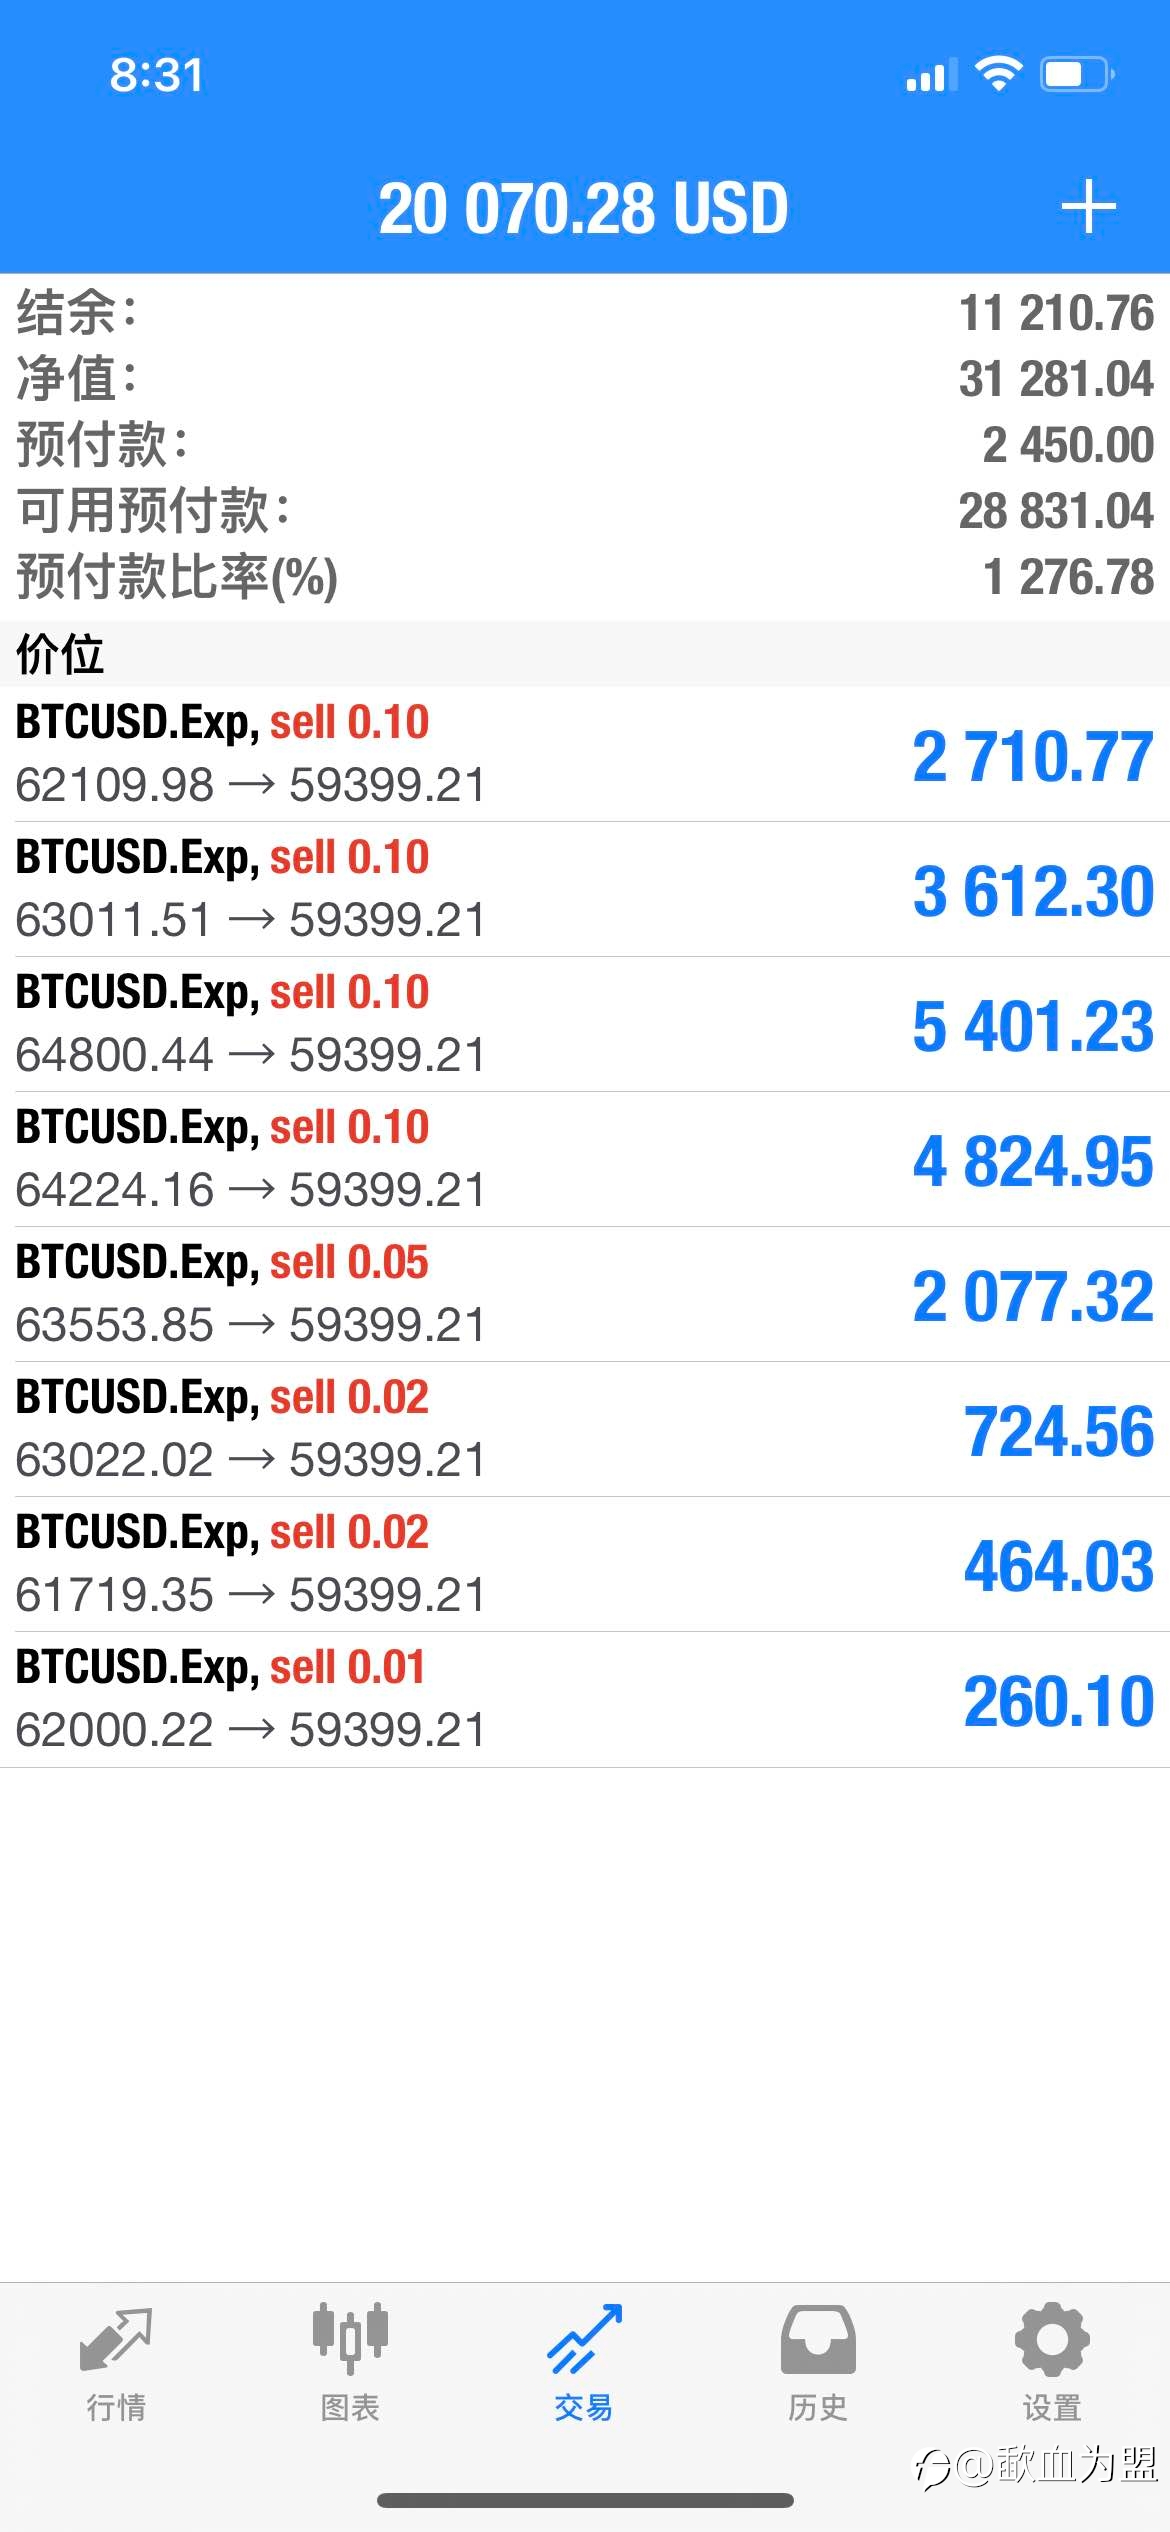
Task: Open the 历史 history tab icon
Action: [x=818, y=2339]
